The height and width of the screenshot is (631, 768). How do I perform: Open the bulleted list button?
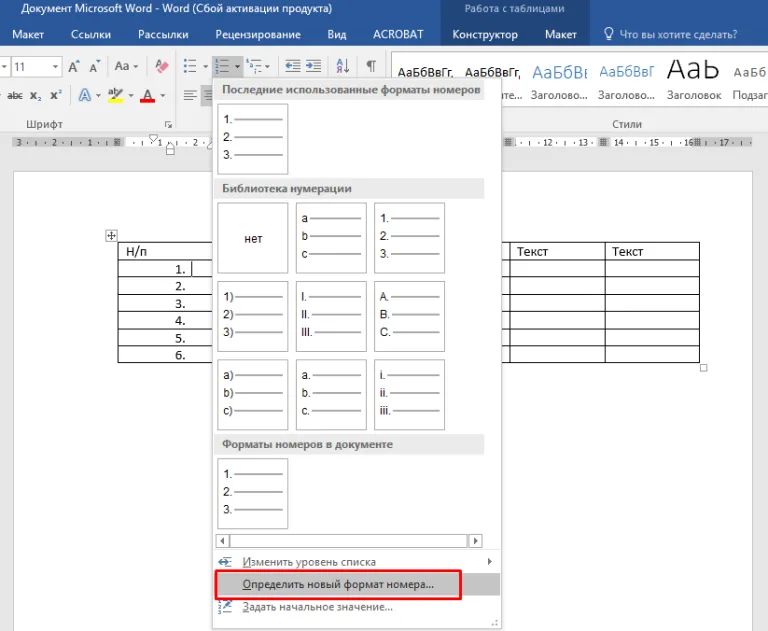click(190, 66)
